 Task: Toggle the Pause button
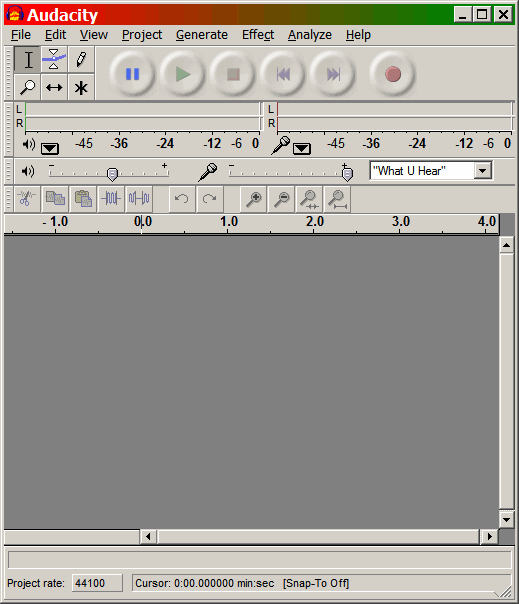tap(132, 74)
